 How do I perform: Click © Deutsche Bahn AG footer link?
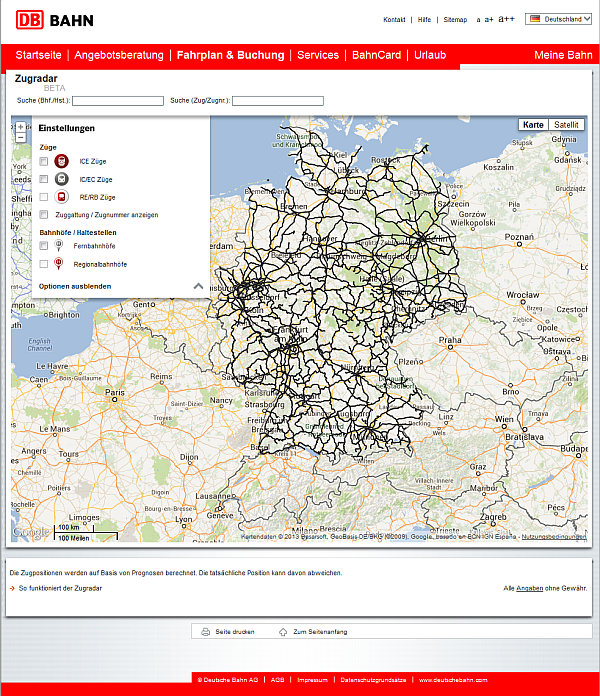click(228, 680)
